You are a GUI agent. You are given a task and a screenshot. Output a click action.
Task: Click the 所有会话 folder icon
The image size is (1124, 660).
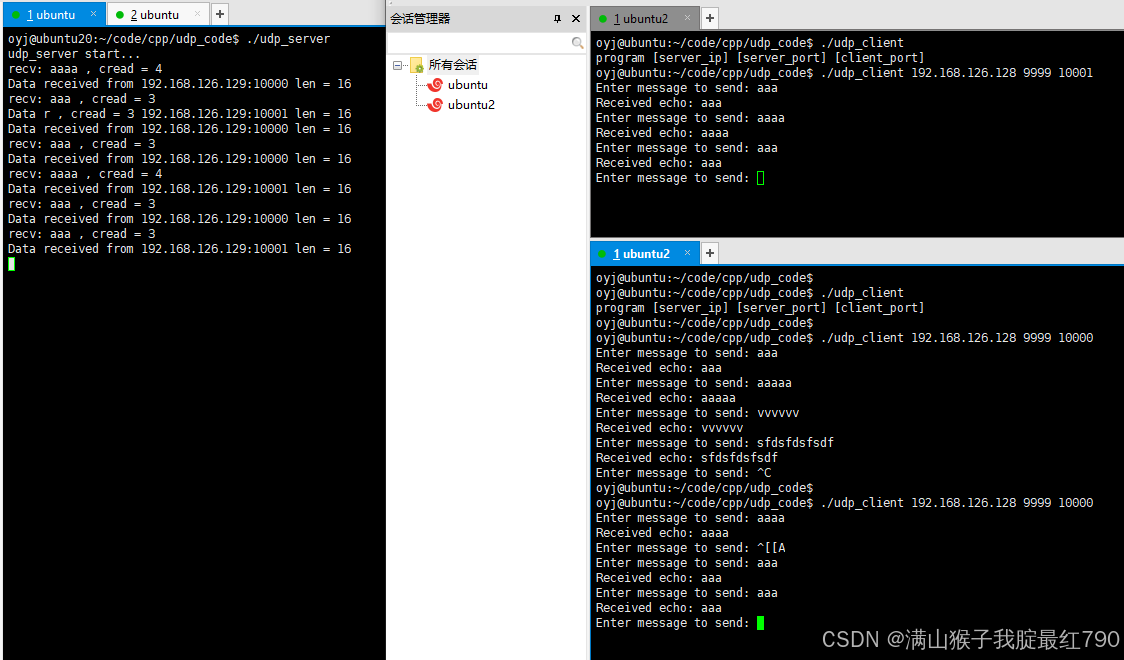(416, 65)
